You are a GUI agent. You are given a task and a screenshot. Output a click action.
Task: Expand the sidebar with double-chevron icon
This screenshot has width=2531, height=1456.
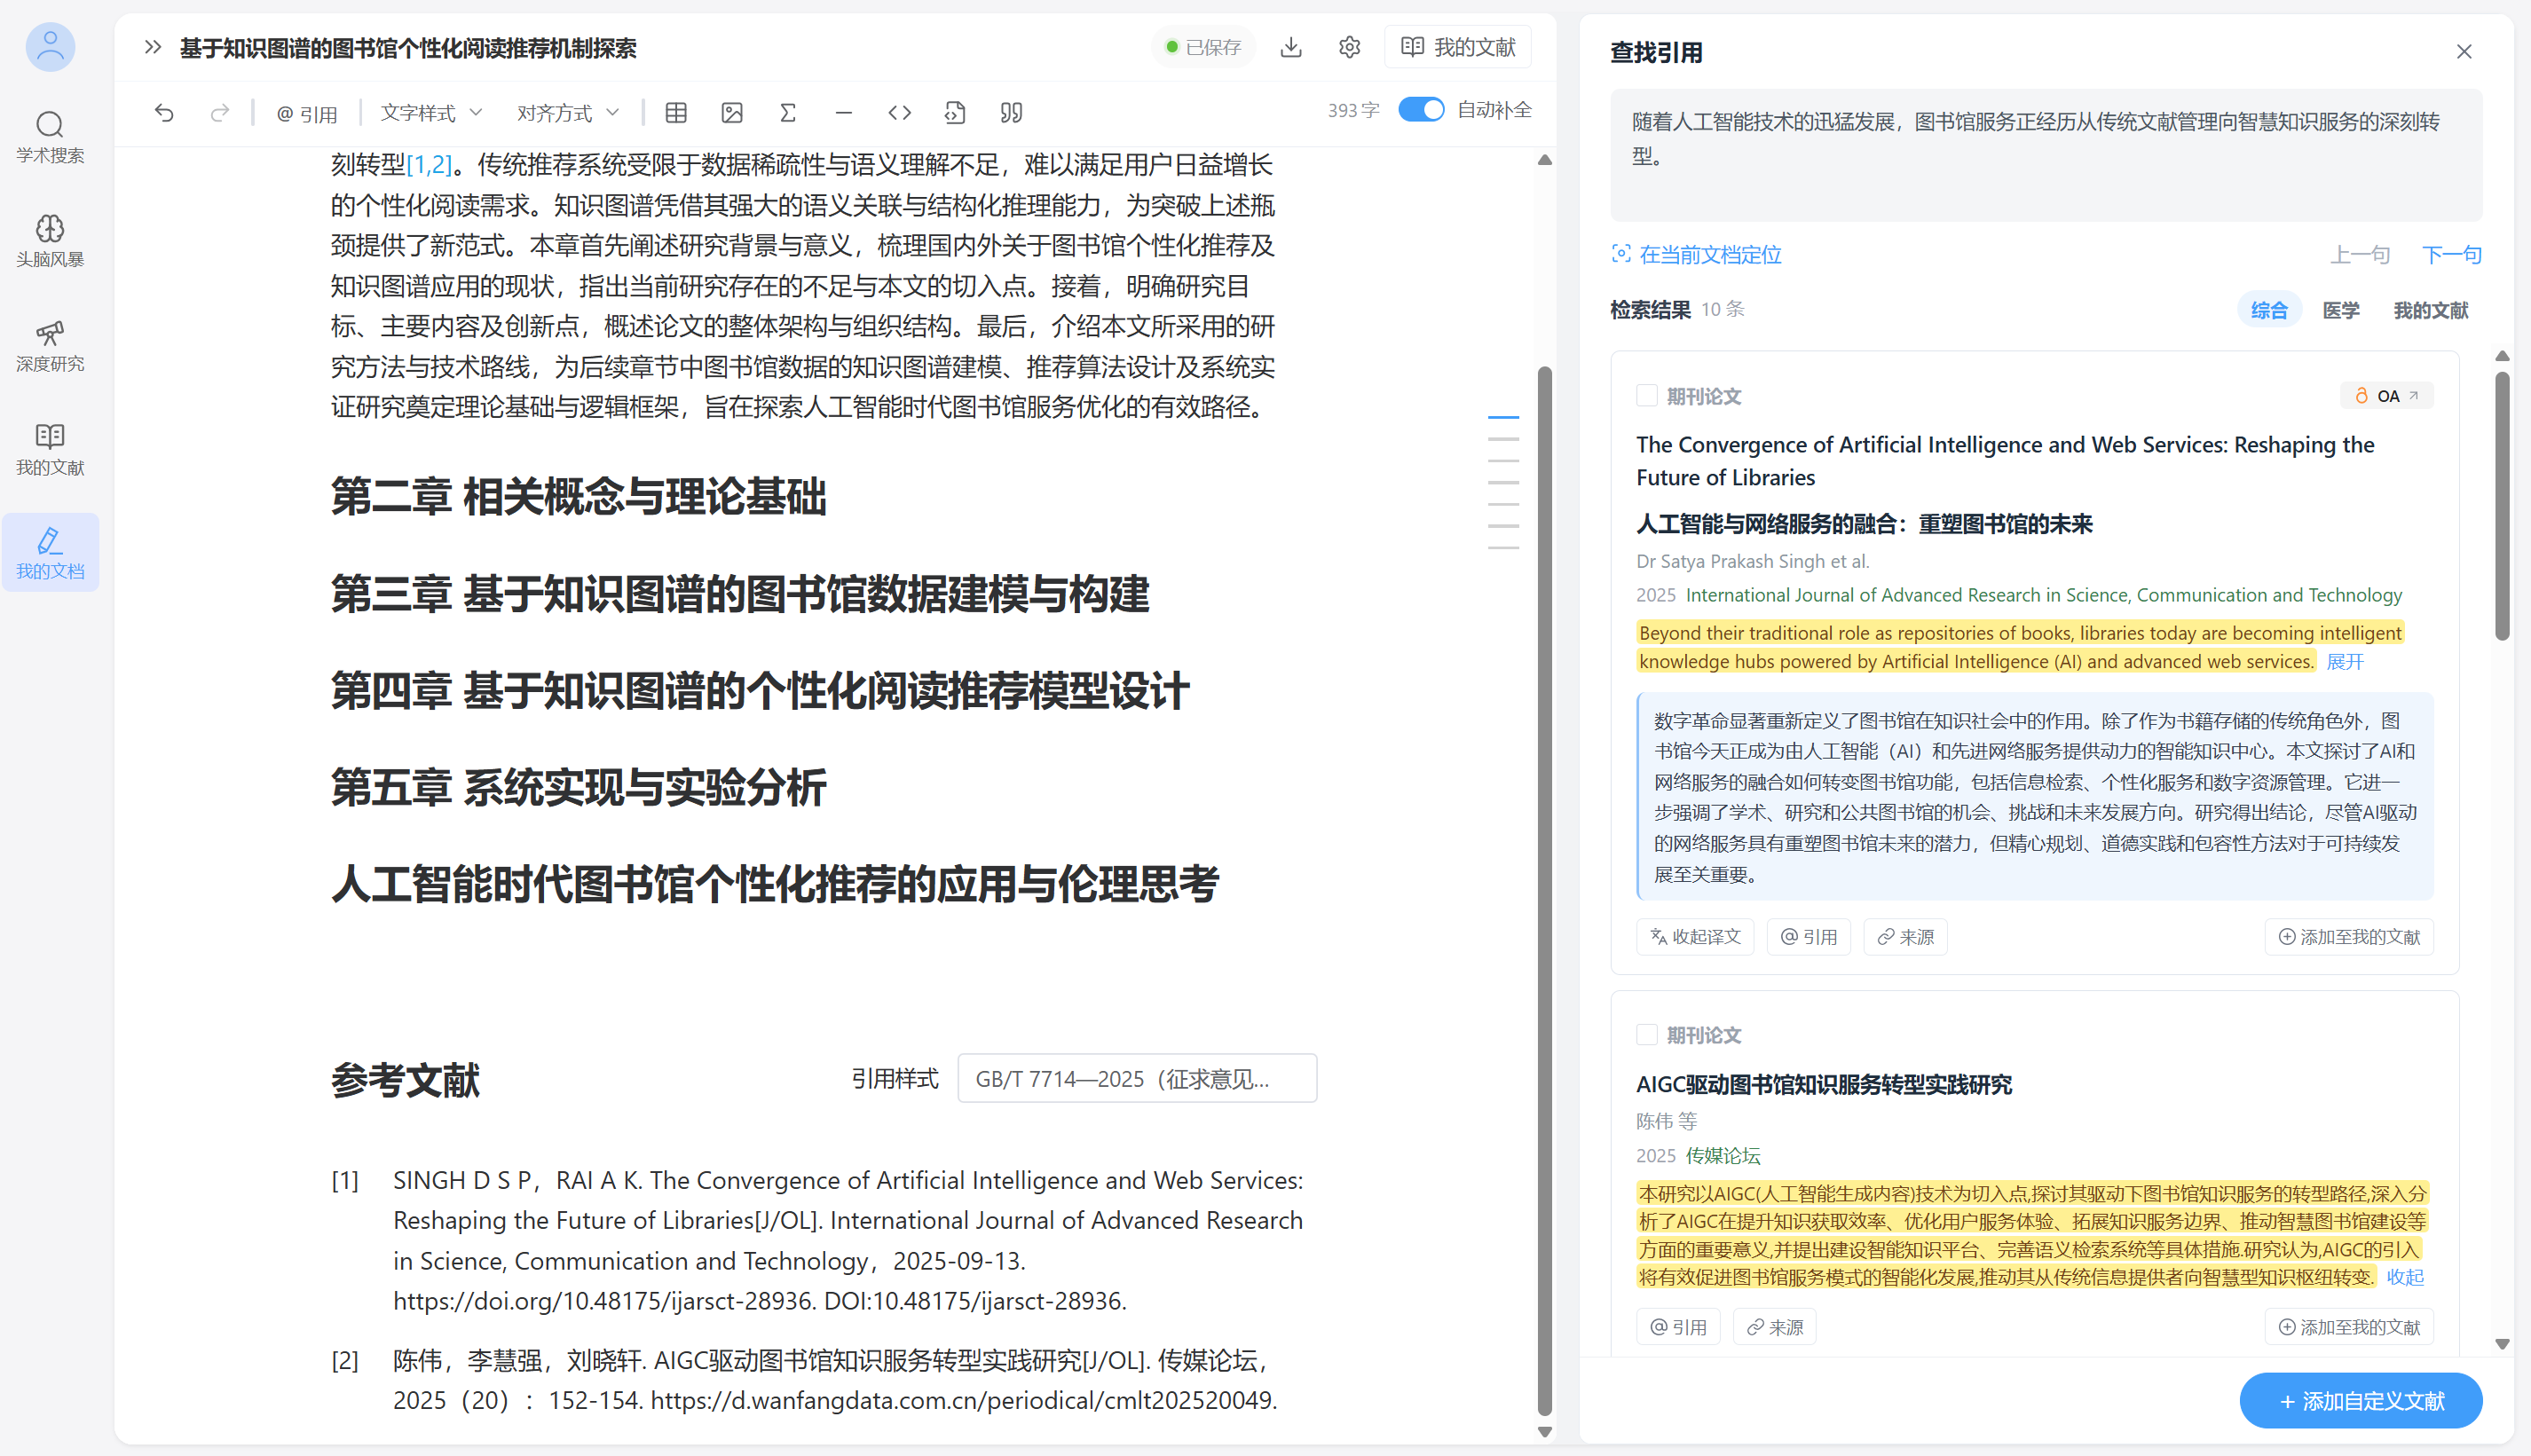(x=152, y=47)
